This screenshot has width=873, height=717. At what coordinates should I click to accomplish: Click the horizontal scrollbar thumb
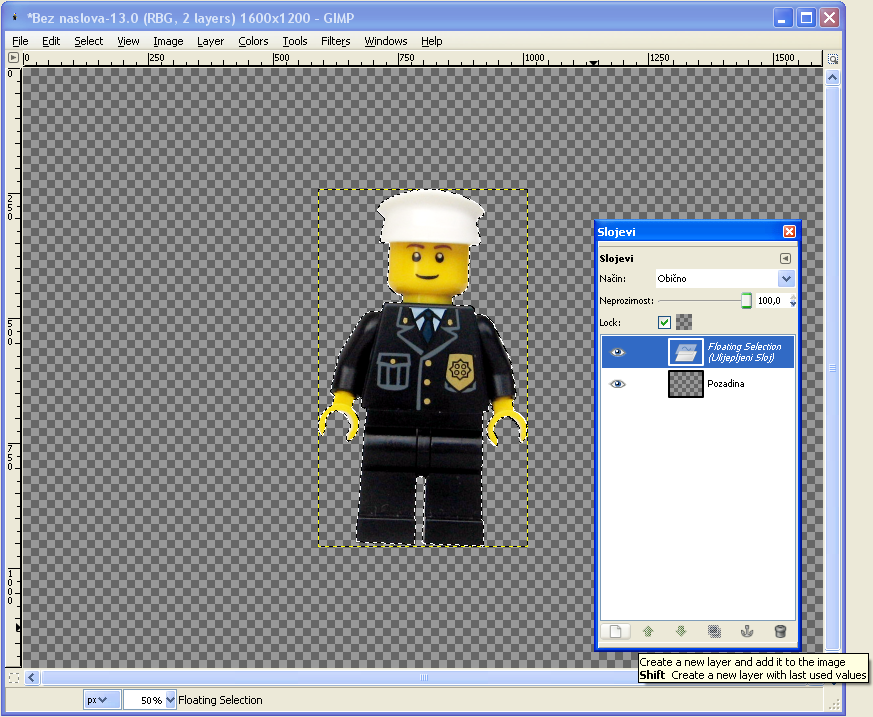pos(423,677)
